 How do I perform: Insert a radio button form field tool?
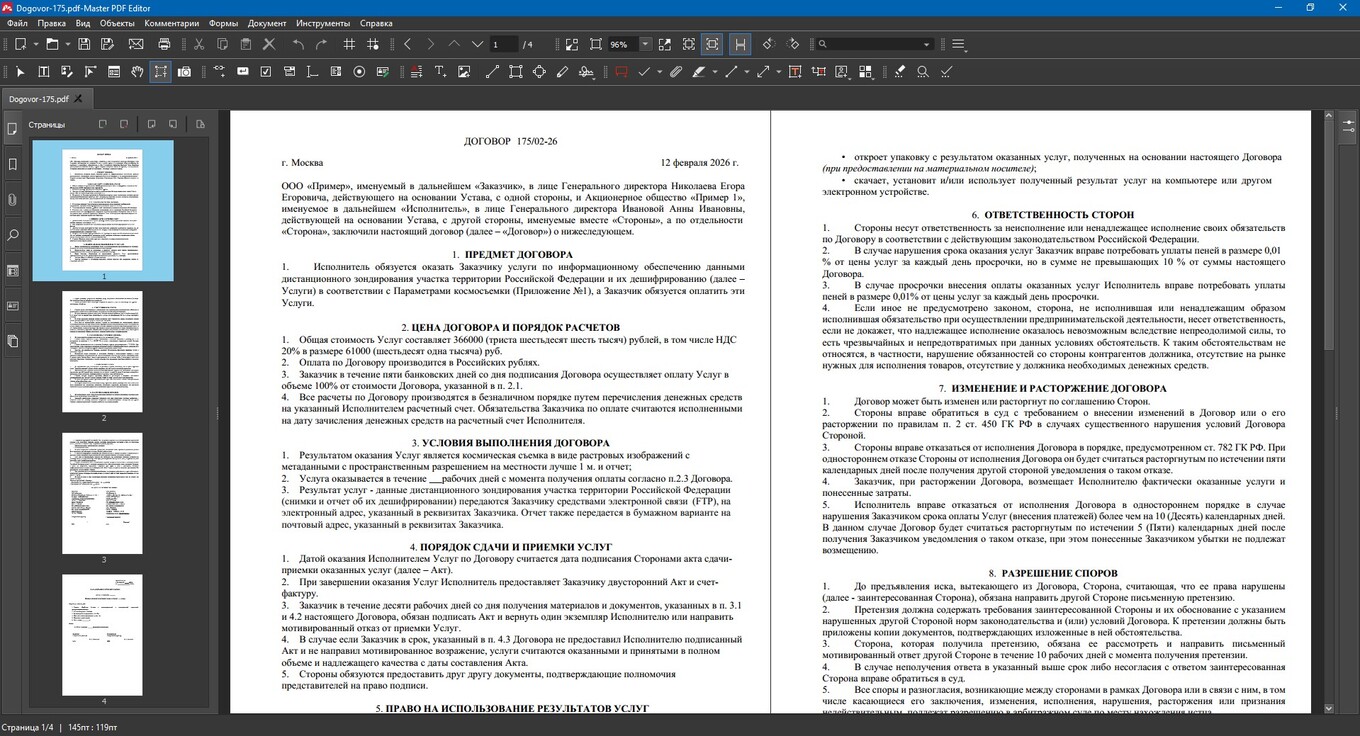359,72
